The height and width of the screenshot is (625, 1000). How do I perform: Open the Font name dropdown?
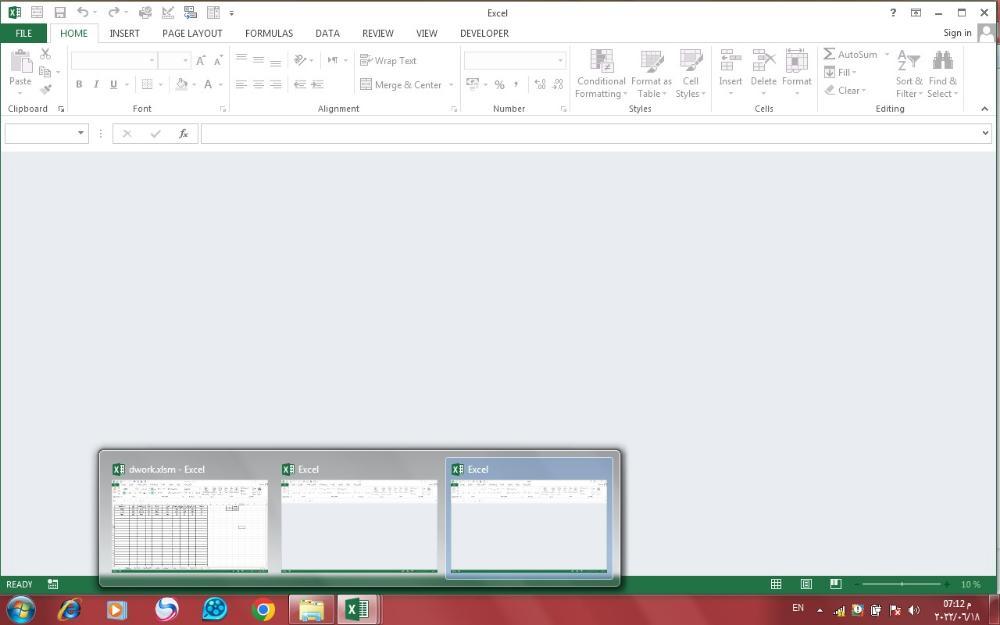click(x=152, y=61)
